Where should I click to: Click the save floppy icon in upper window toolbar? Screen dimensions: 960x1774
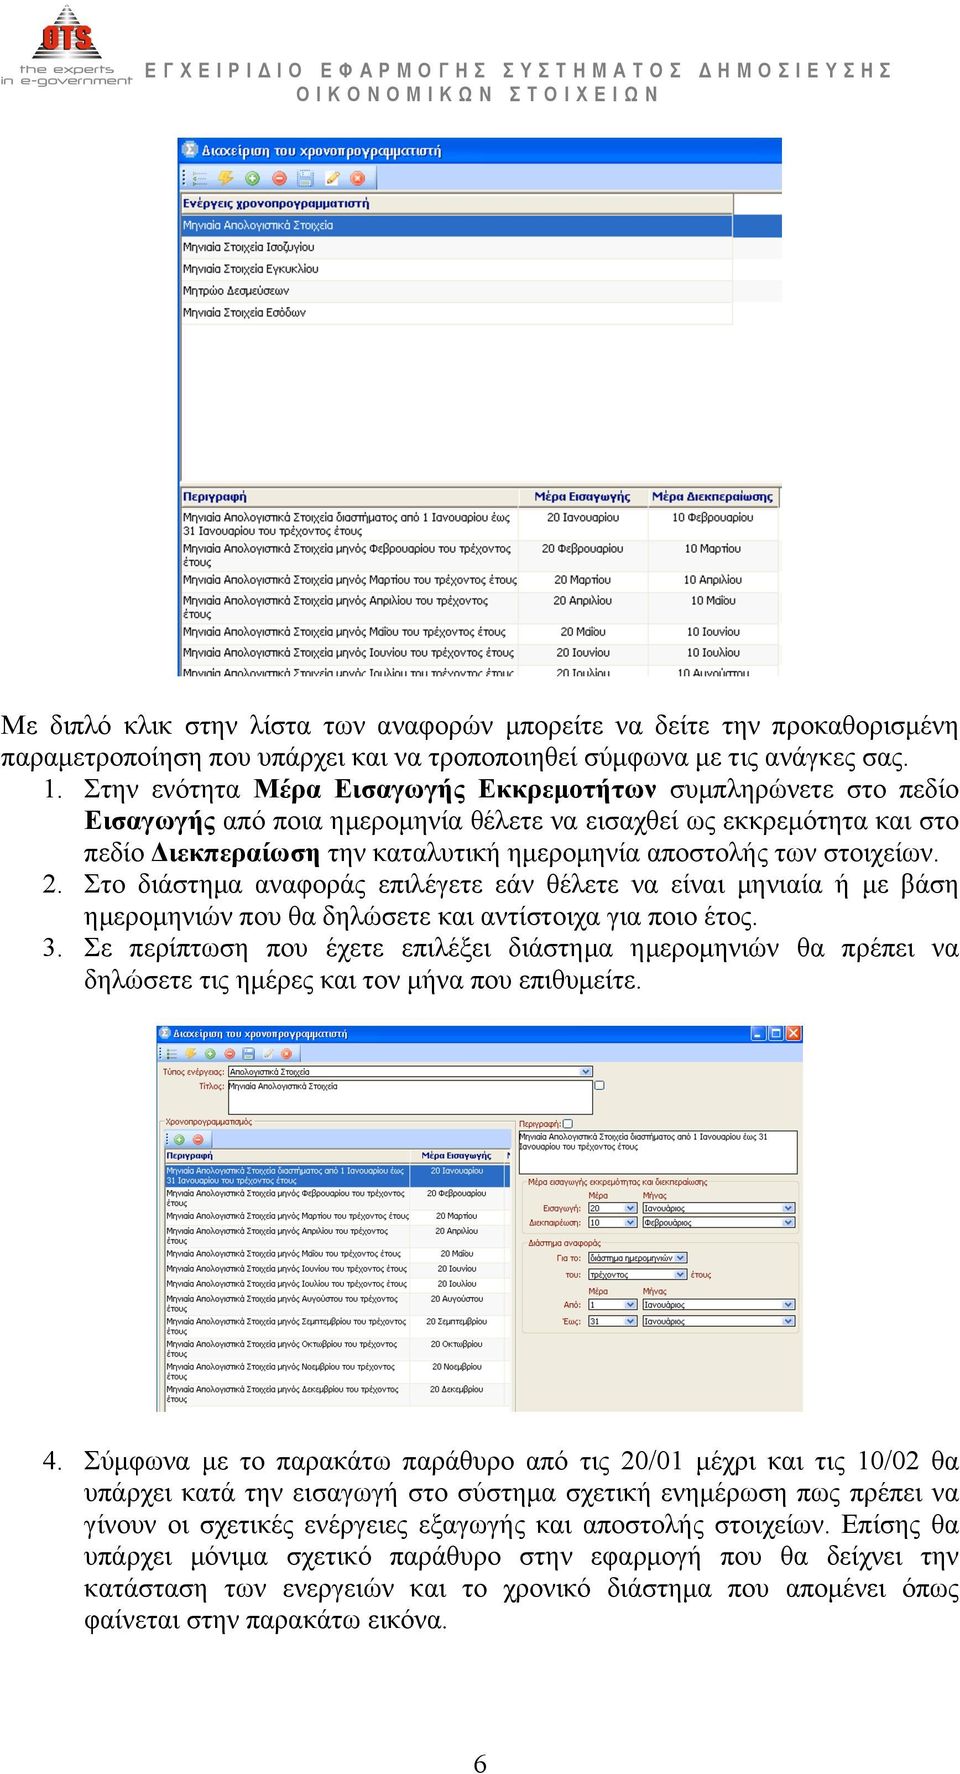click(305, 178)
